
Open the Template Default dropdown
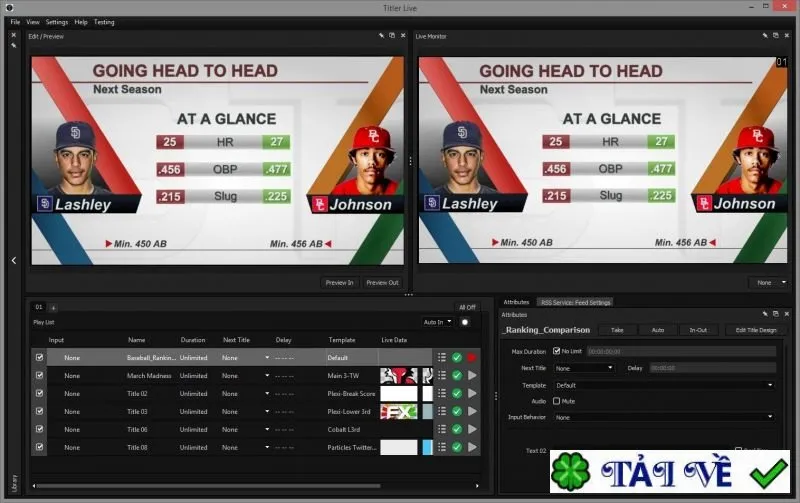pyautogui.click(x=665, y=385)
